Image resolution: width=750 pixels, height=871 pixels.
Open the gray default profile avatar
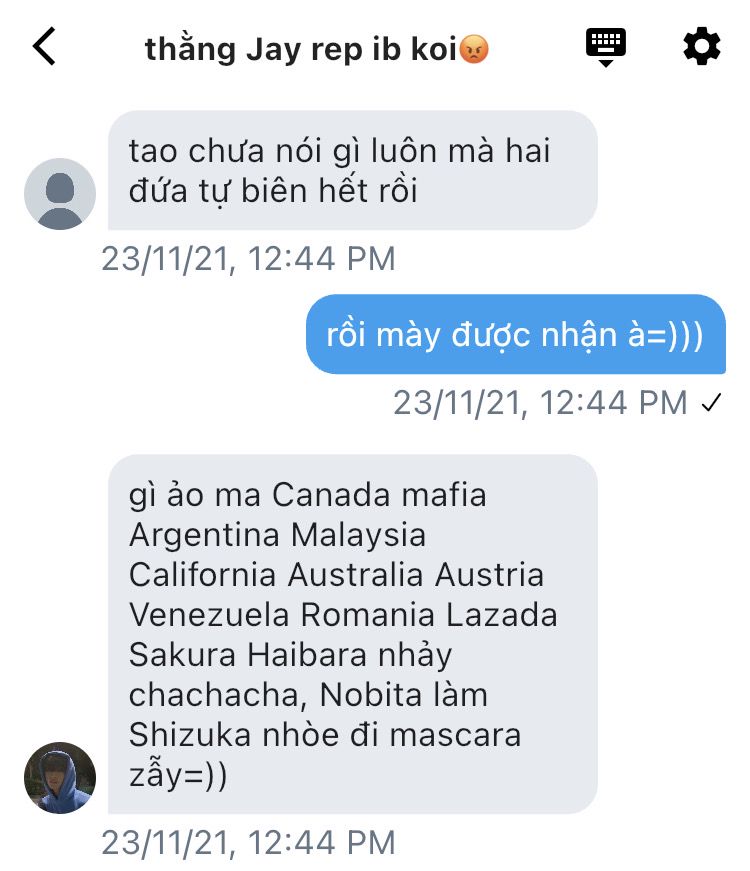click(60, 194)
